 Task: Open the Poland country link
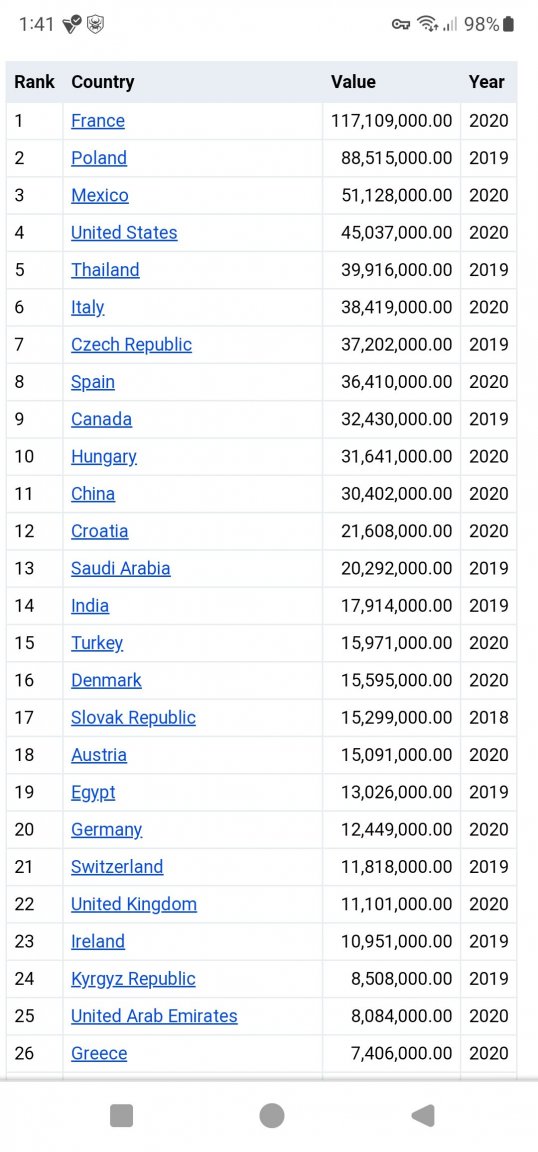point(98,158)
